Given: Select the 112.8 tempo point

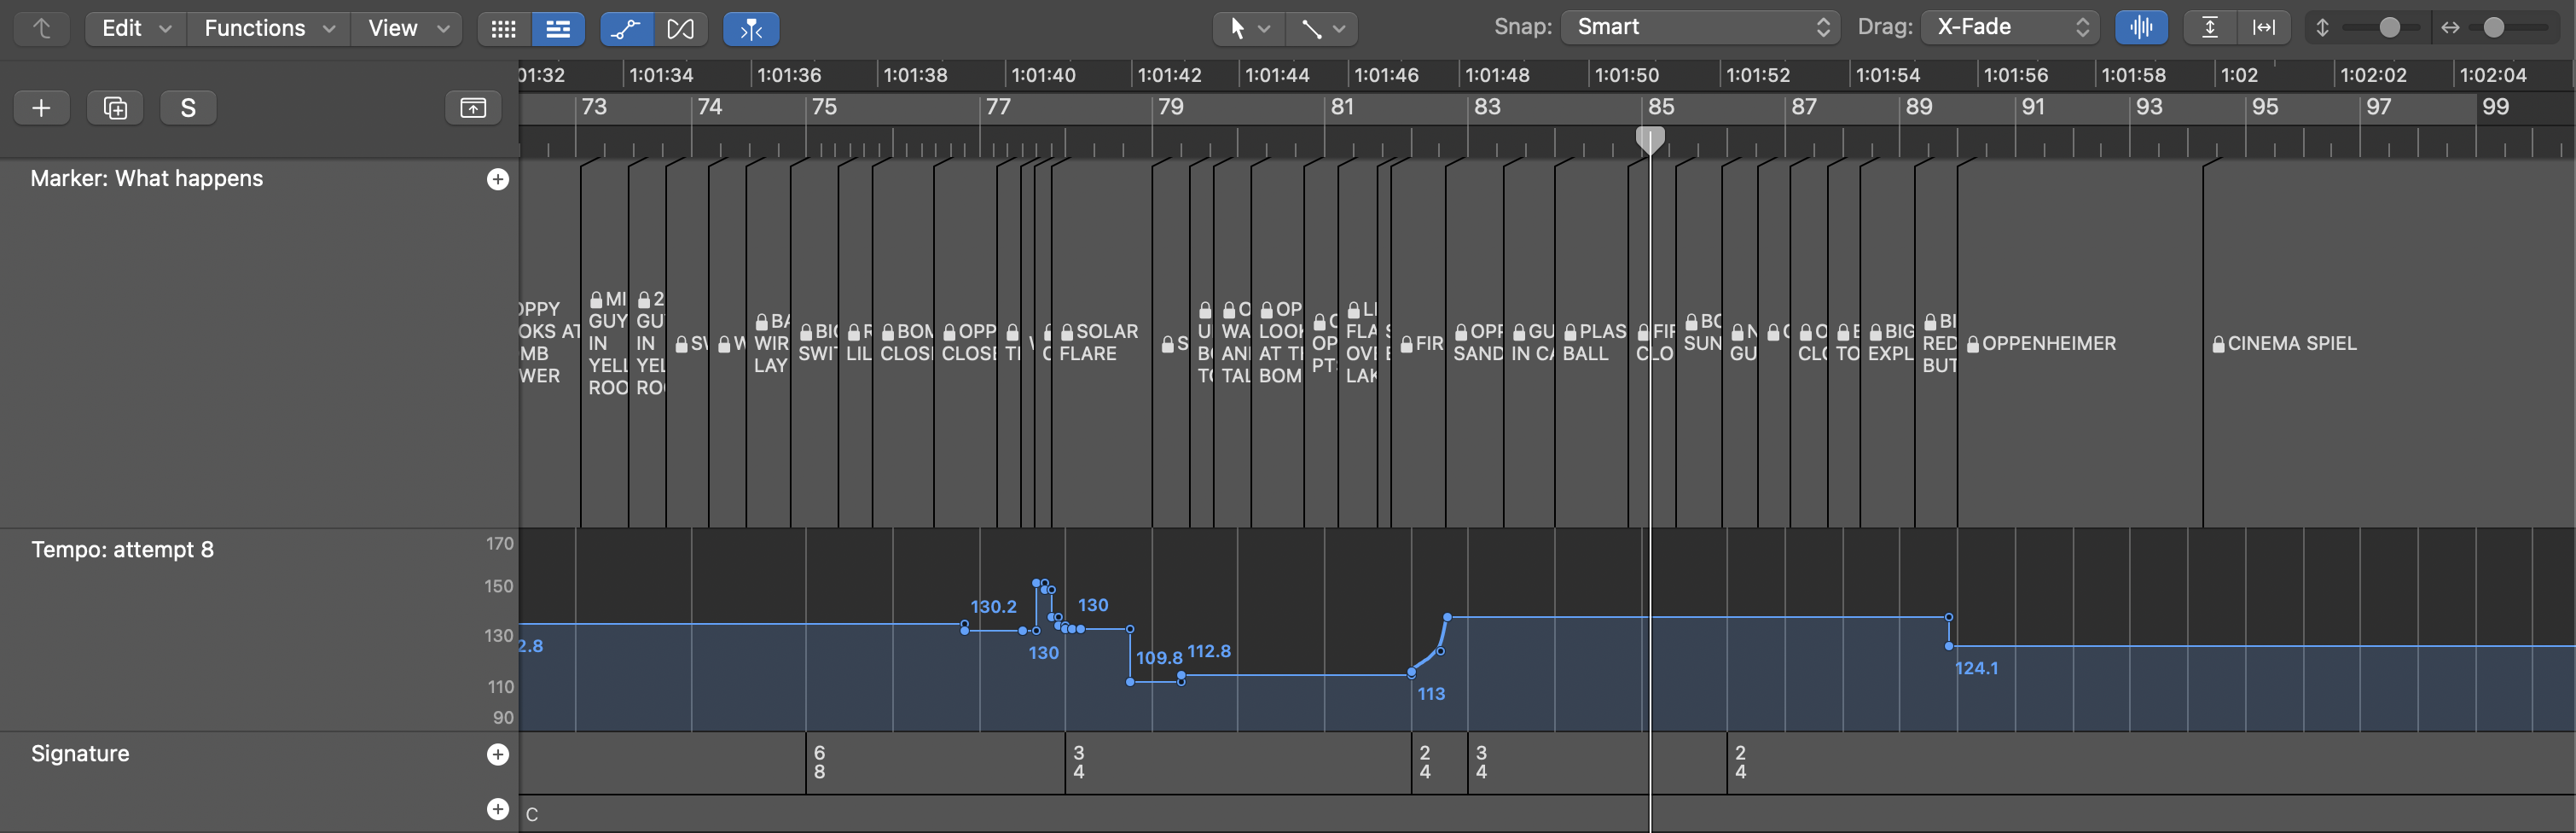Looking at the screenshot, I should click(x=1181, y=676).
